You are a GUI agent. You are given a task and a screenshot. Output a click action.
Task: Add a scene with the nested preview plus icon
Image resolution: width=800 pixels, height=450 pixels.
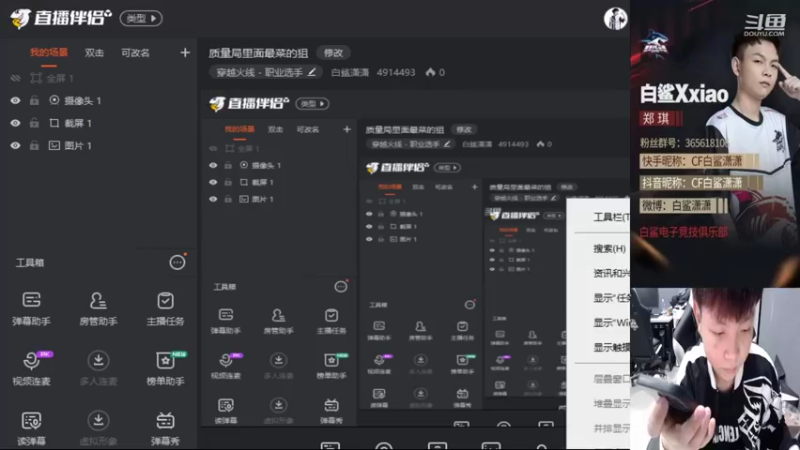click(x=347, y=130)
